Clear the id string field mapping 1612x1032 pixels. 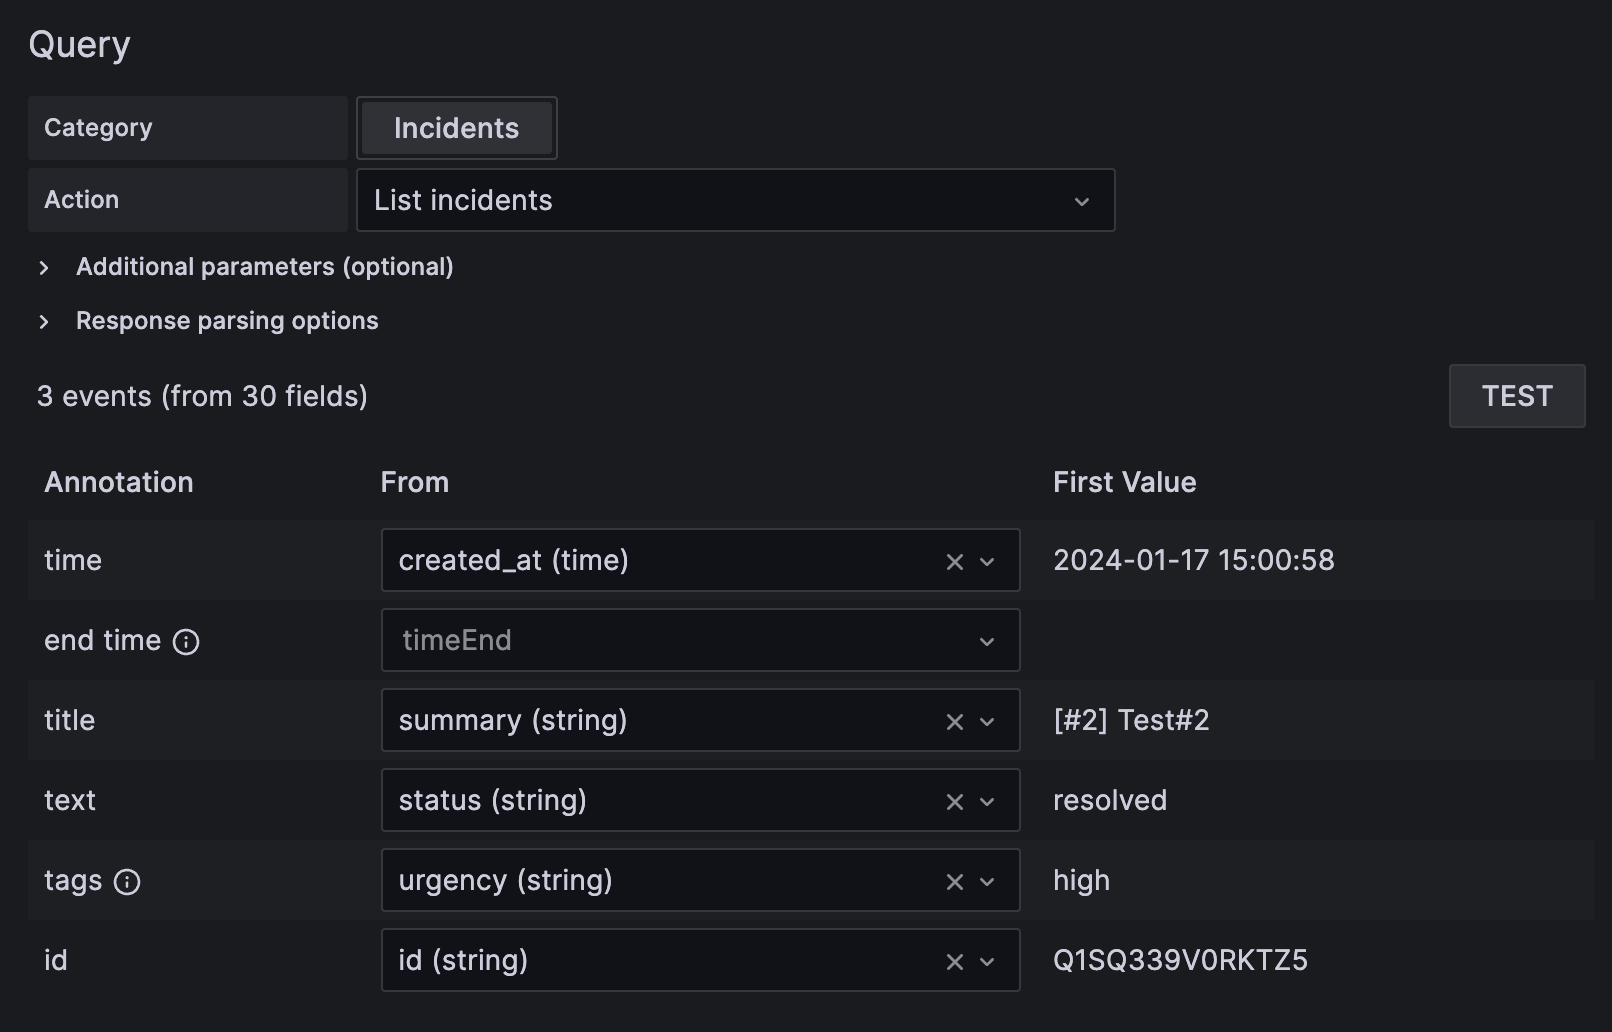(x=953, y=960)
